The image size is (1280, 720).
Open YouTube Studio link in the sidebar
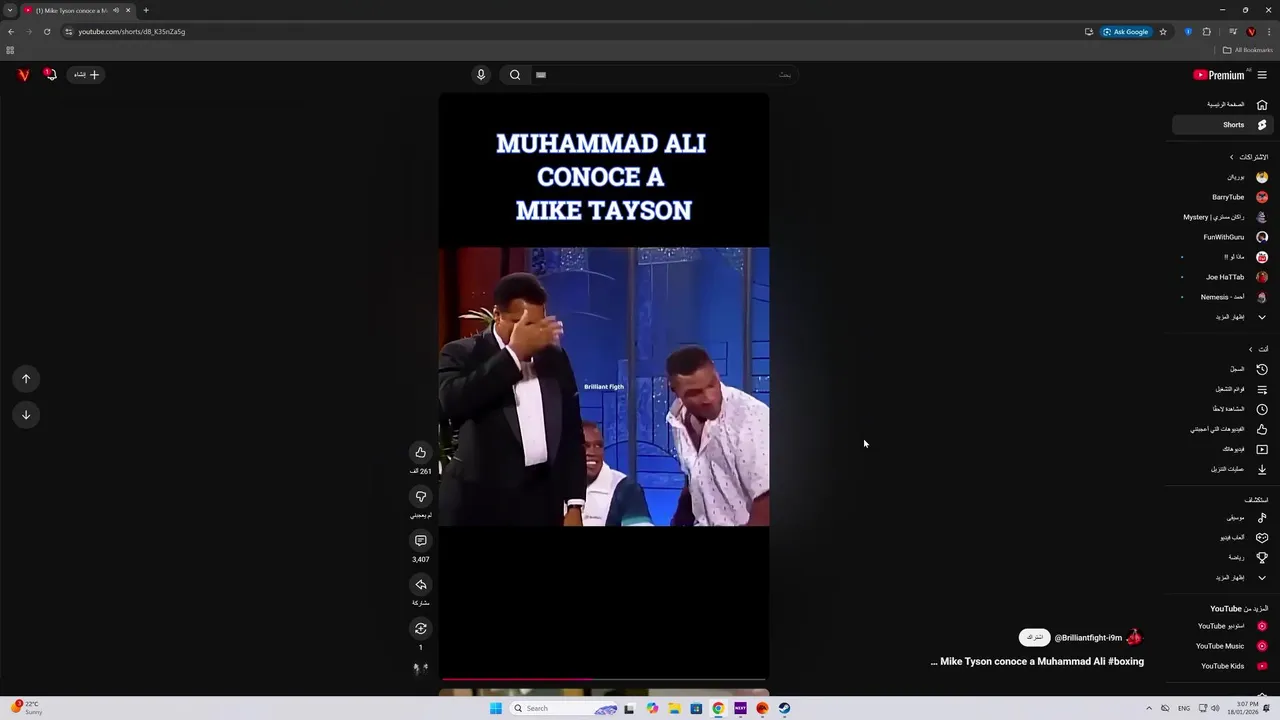tap(1222, 626)
